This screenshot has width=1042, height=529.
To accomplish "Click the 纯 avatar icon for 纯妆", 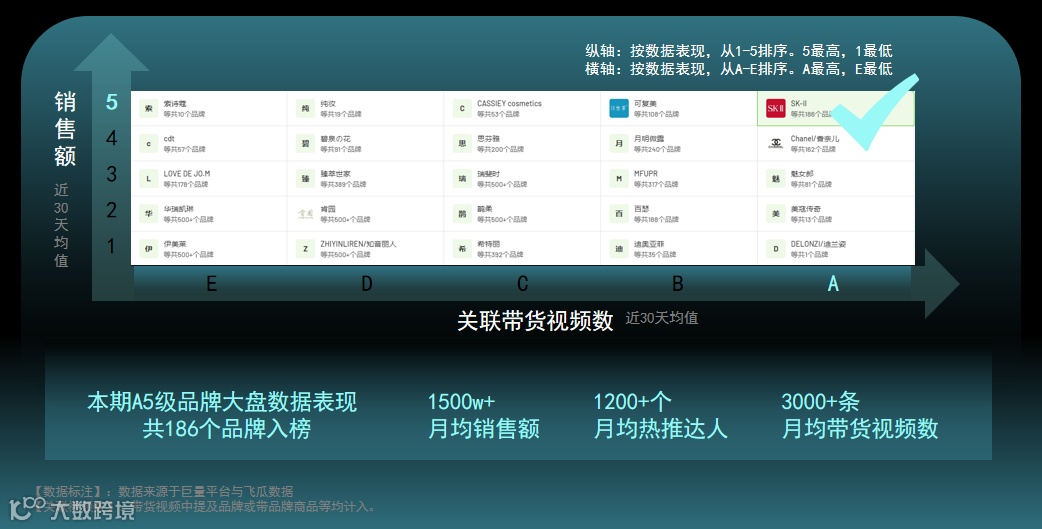I will point(306,108).
